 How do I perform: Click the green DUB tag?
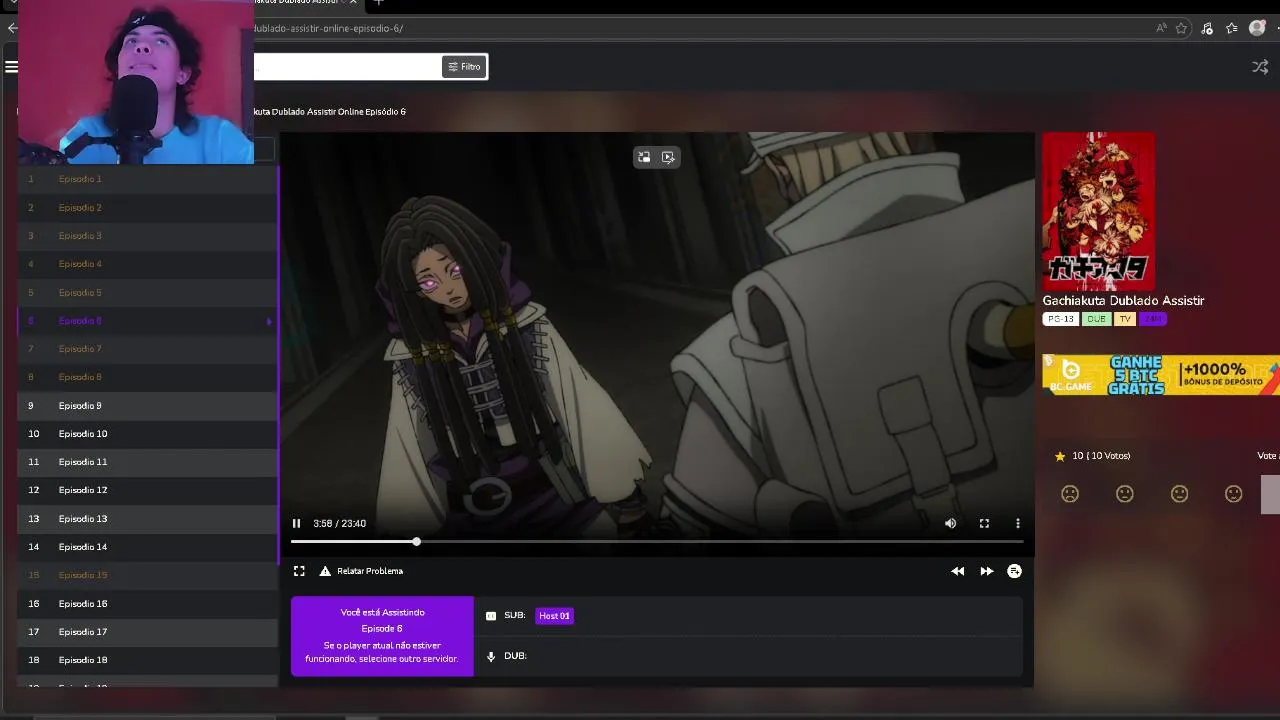tap(1096, 319)
